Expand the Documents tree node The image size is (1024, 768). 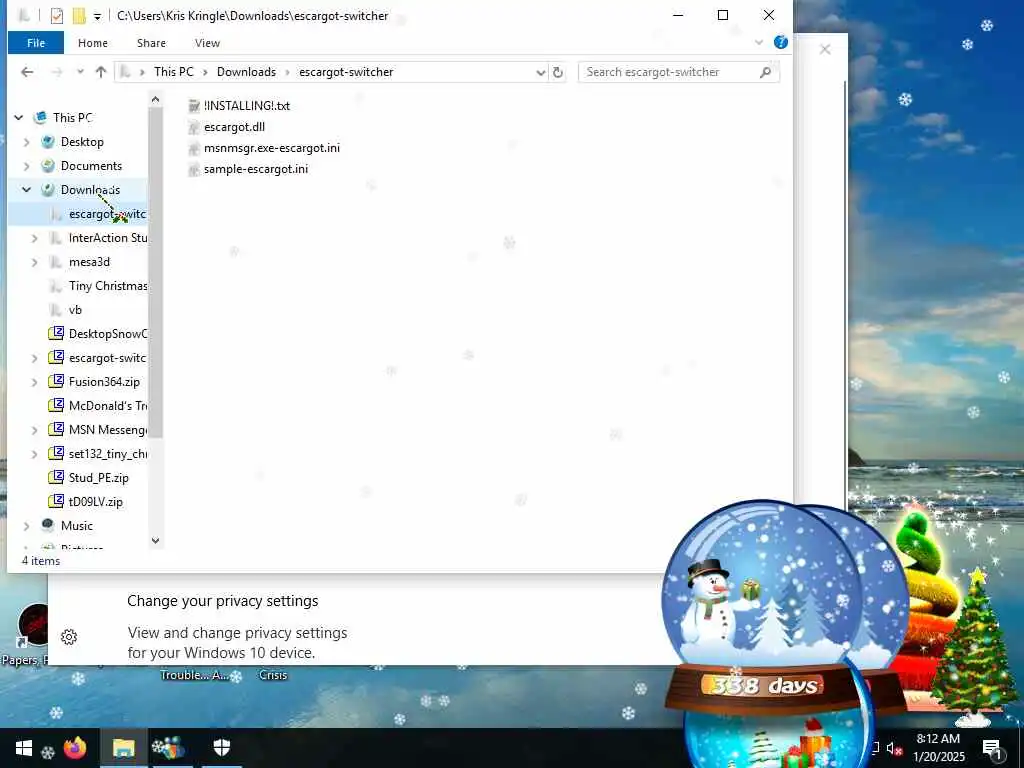coord(26,166)
